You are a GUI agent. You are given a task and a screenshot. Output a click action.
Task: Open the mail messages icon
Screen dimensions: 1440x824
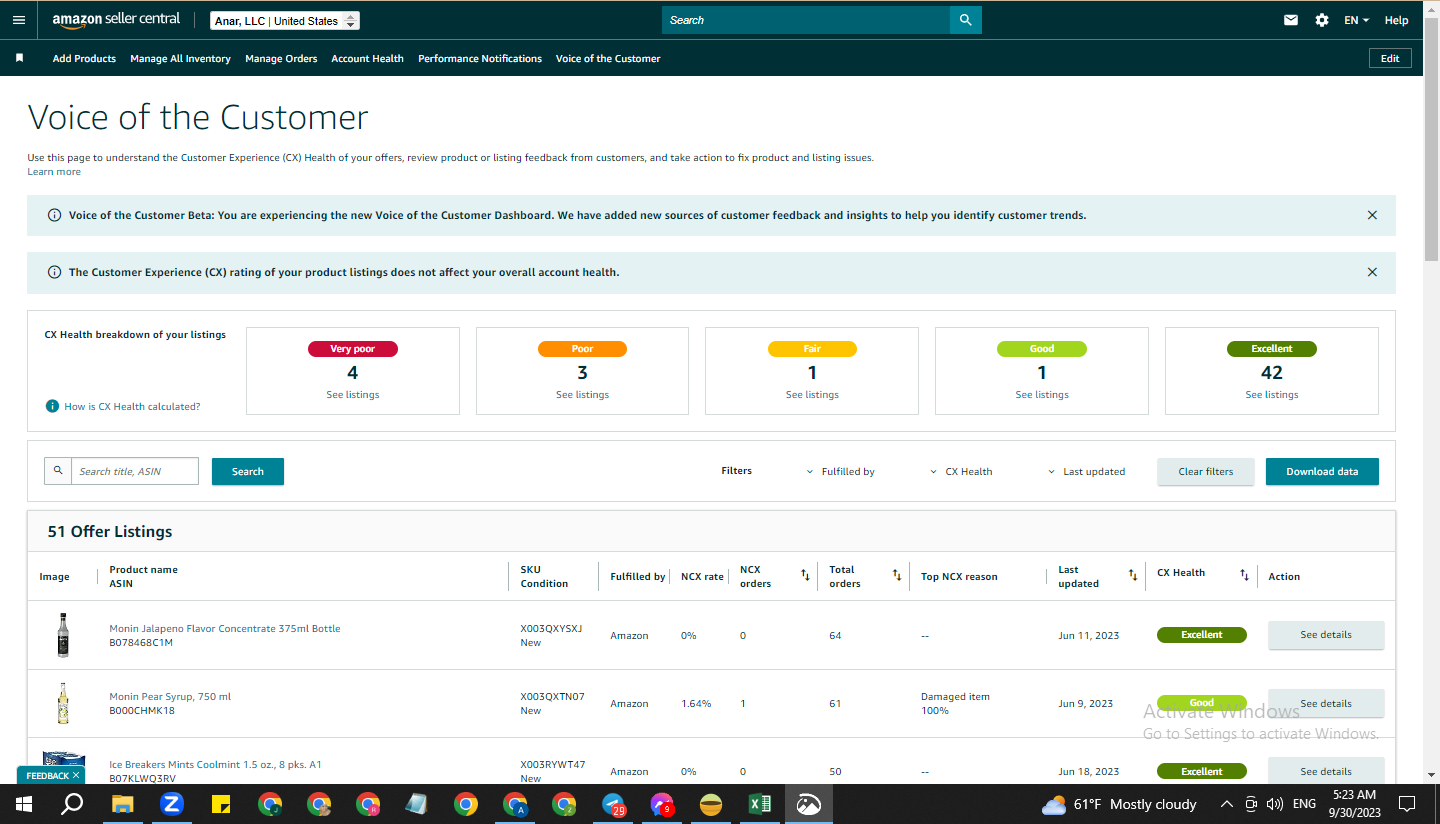pos(1291,20)
